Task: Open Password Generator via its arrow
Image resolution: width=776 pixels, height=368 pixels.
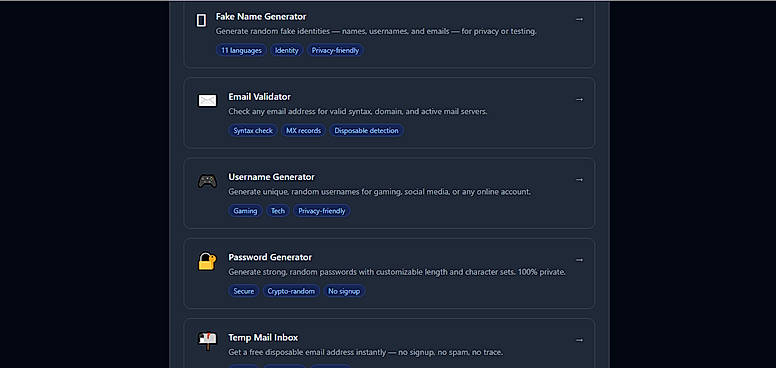Action: [x=580, y=260]
